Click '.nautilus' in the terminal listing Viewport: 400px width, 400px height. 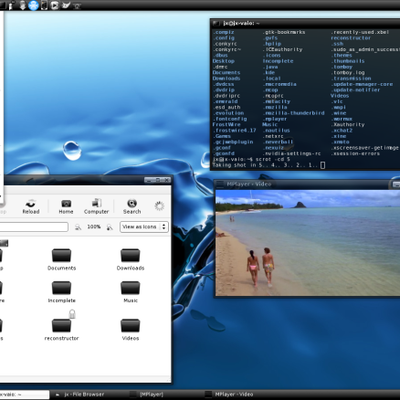(277, 130)
